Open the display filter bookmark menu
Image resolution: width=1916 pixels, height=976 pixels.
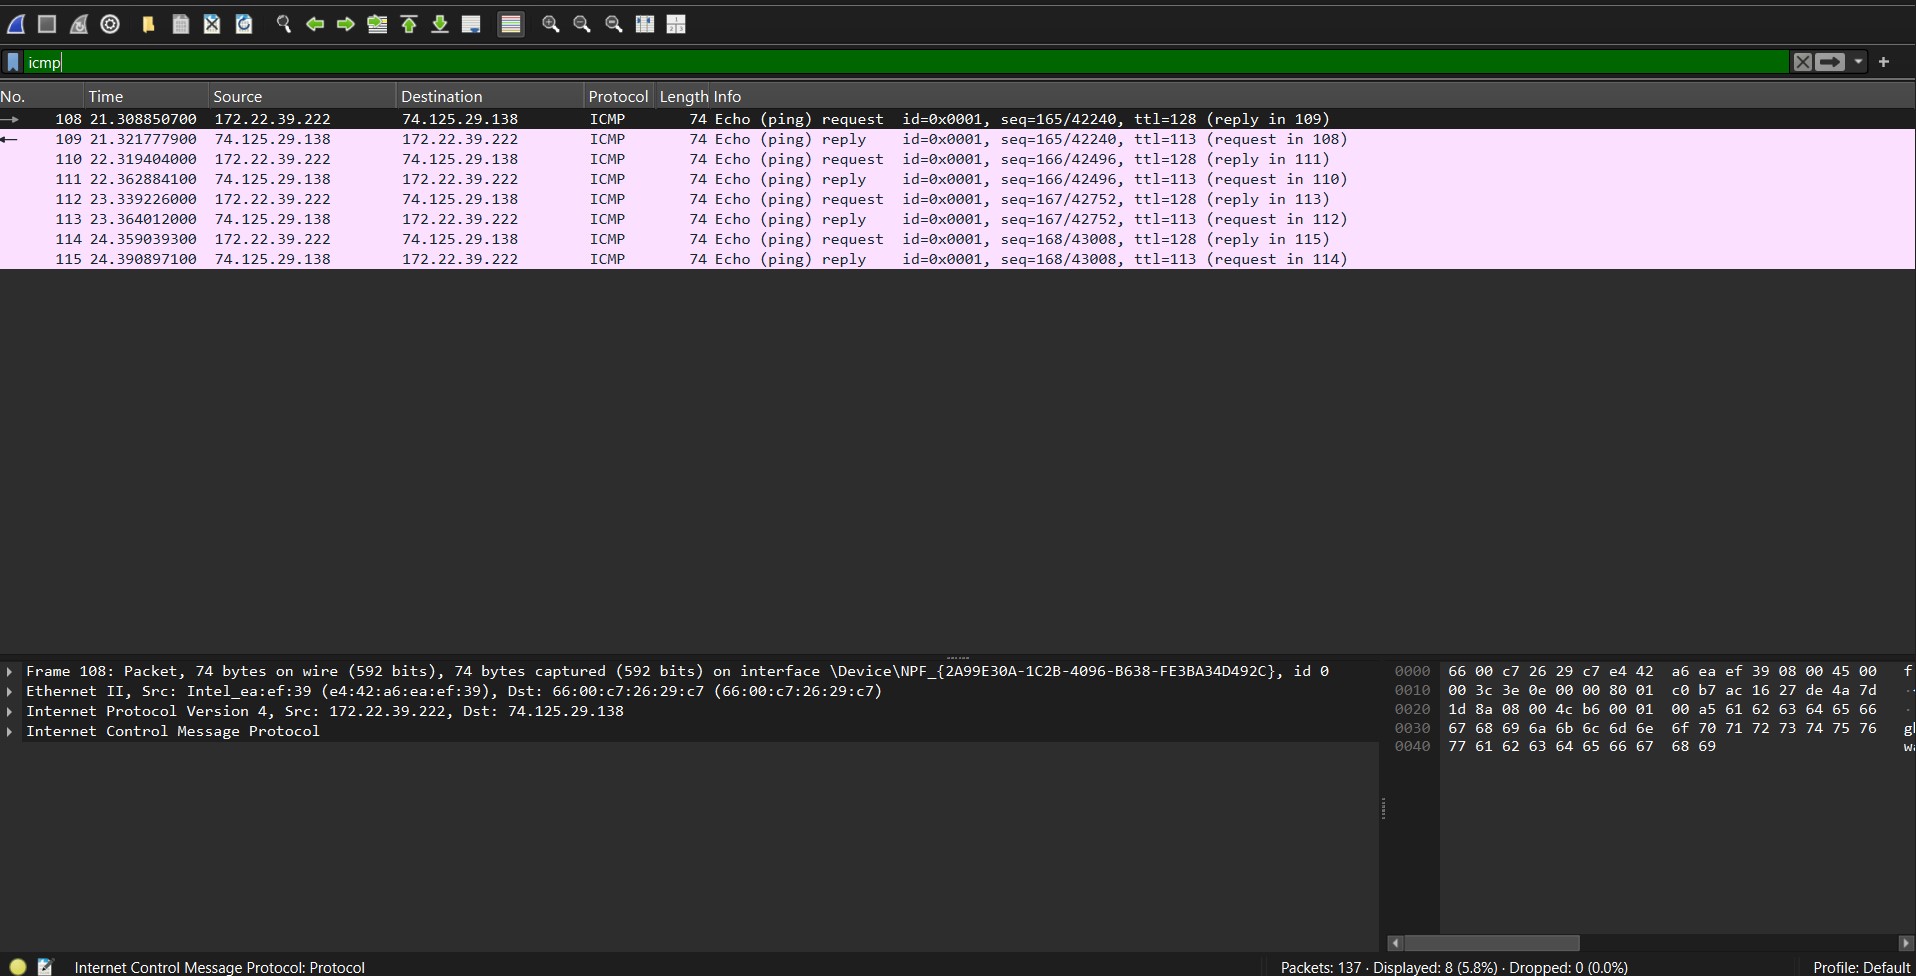pyautogui.click(x=13, y=62)
